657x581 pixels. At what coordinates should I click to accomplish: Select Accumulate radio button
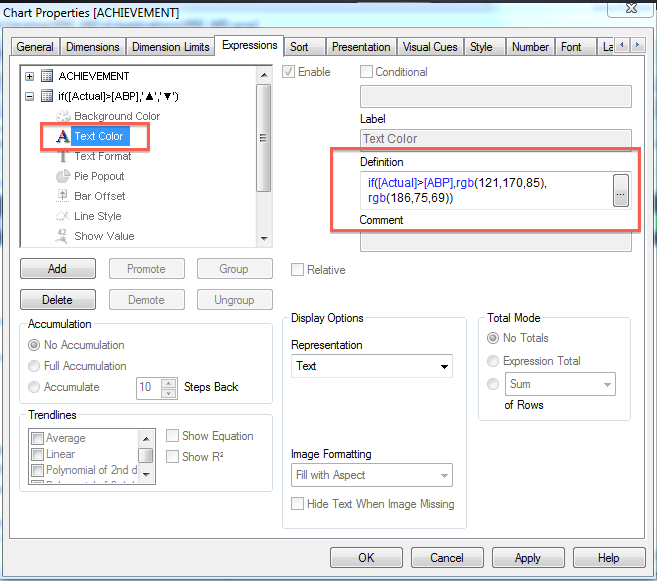[34, 387]
